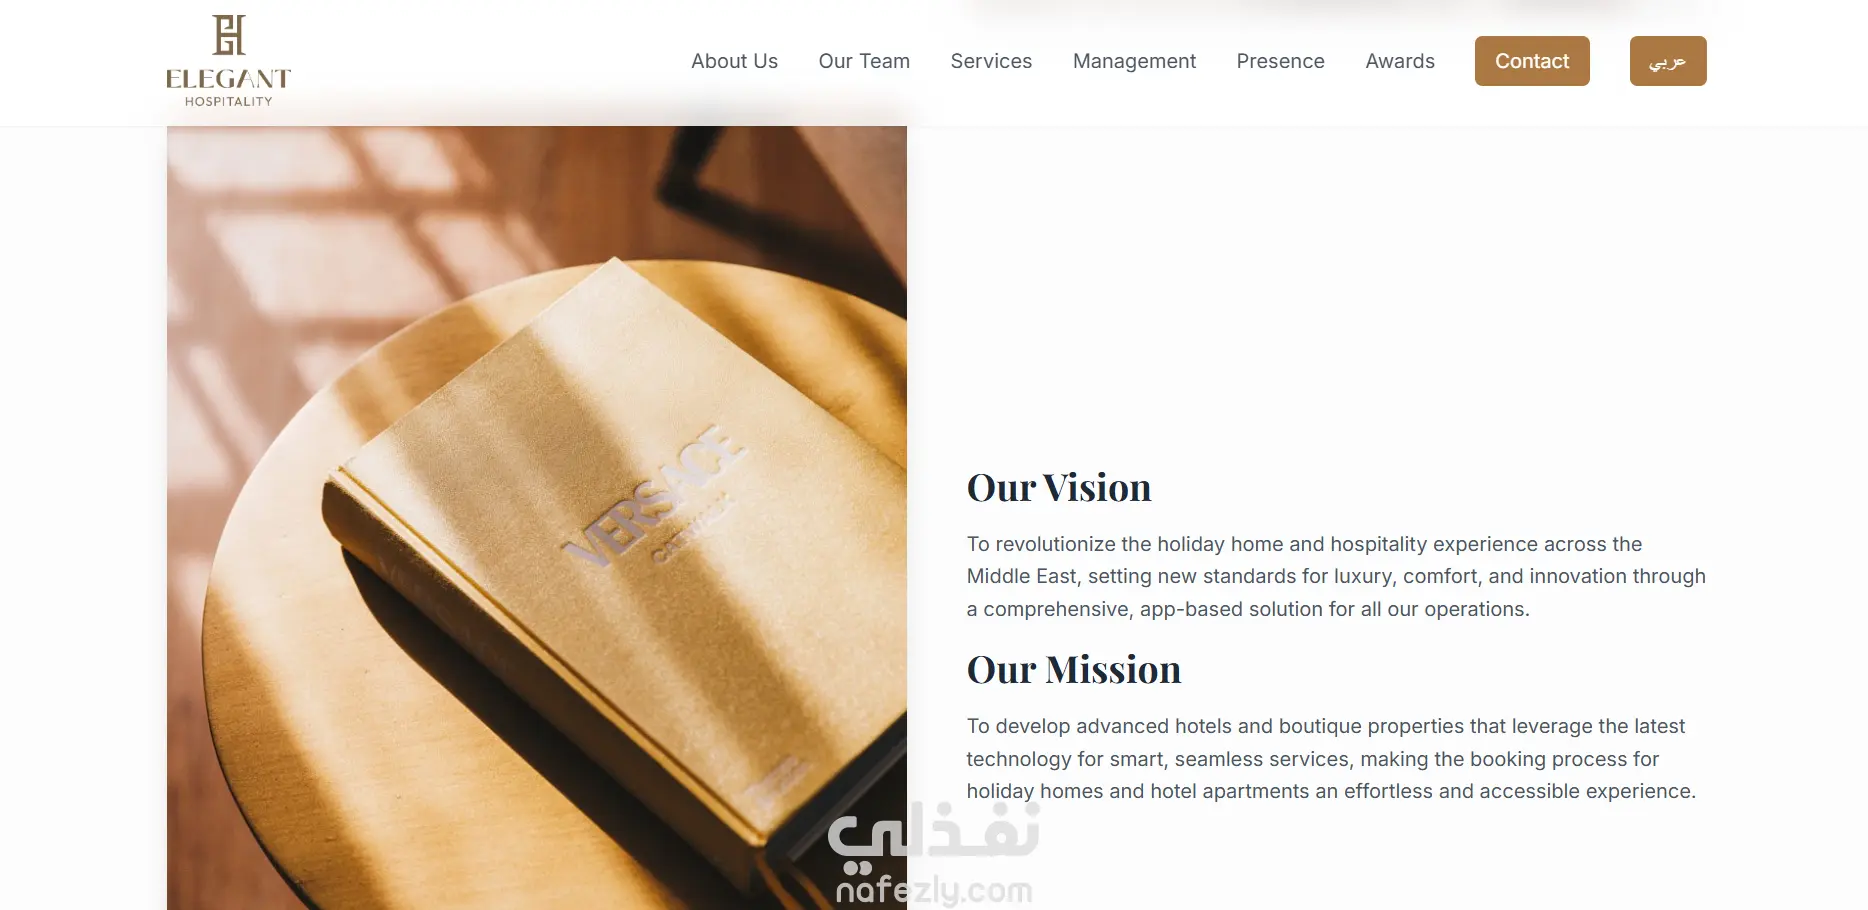
Task: Click the Our Mission paragraph text
Action: pyautogui.click(x=1331, y=759)
